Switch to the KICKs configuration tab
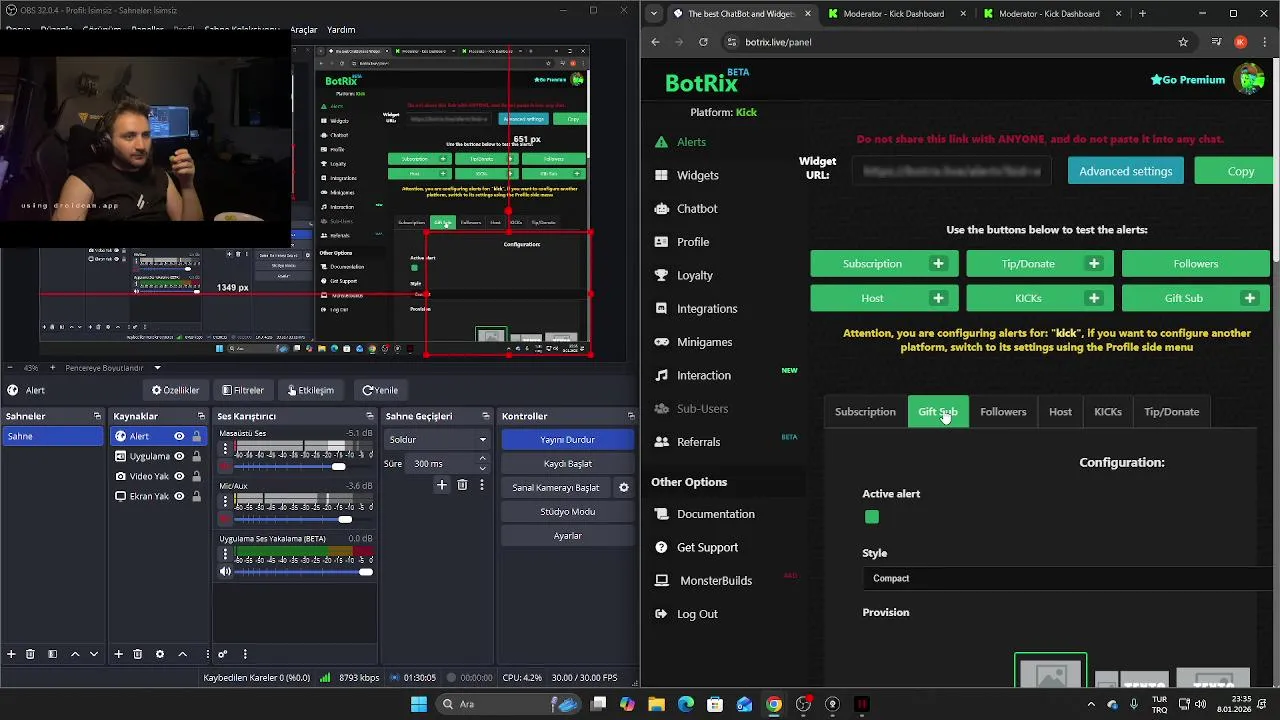1280x720 pixels. point(1108,412)
